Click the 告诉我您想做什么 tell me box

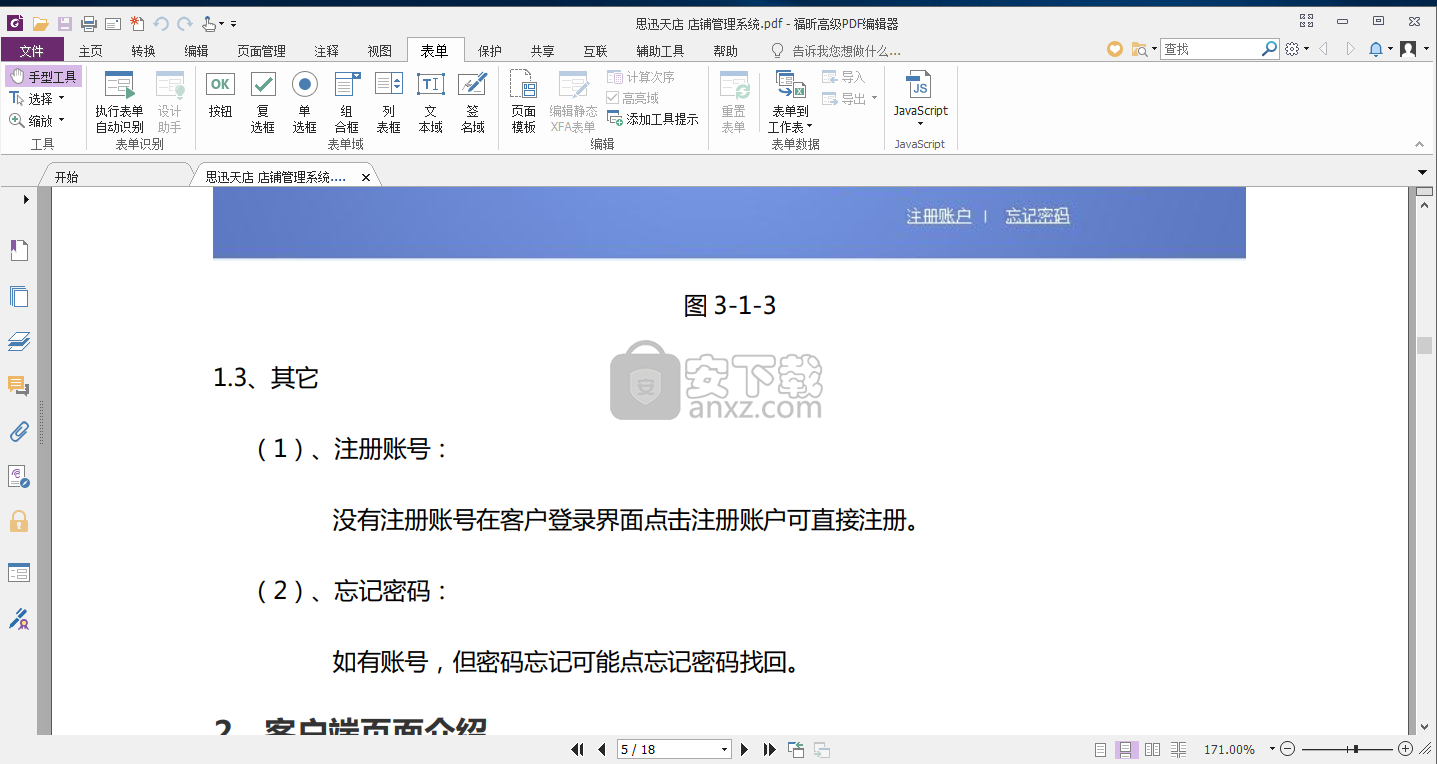tap(836, 50)
